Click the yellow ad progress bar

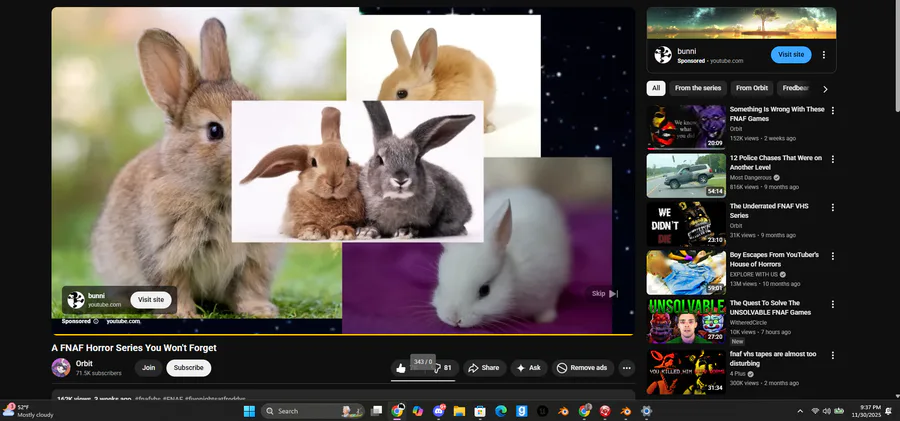[x=342, y=334]
